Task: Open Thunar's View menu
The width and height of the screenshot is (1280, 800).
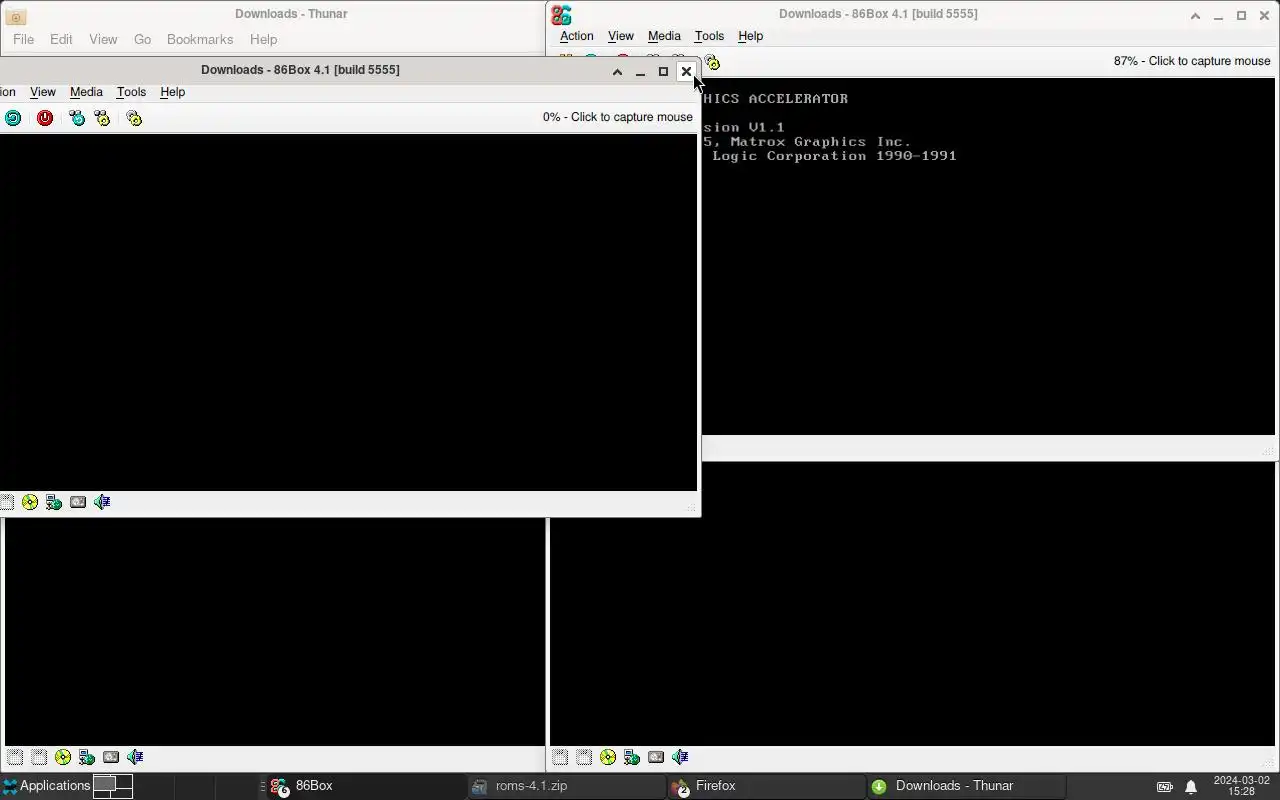Action: (x=103, y=39)
